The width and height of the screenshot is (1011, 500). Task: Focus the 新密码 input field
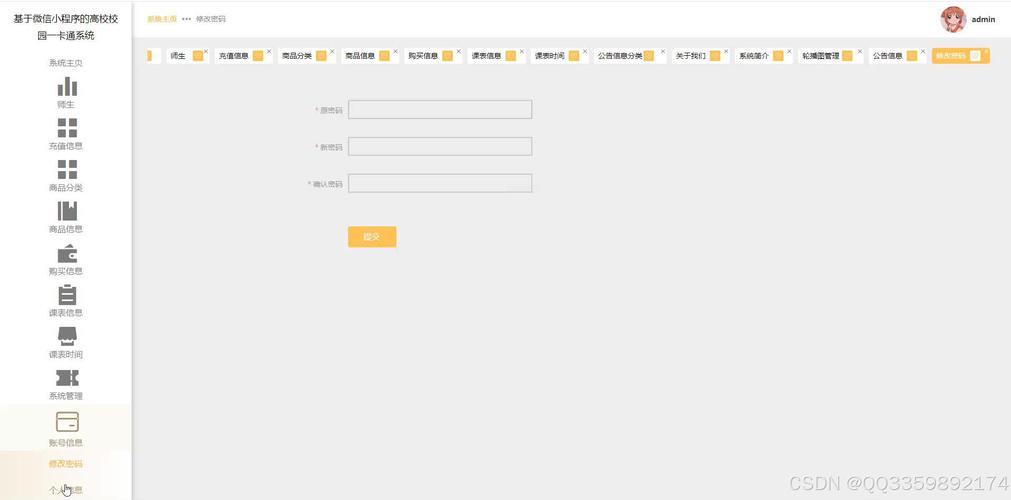[x=440, y=146]
